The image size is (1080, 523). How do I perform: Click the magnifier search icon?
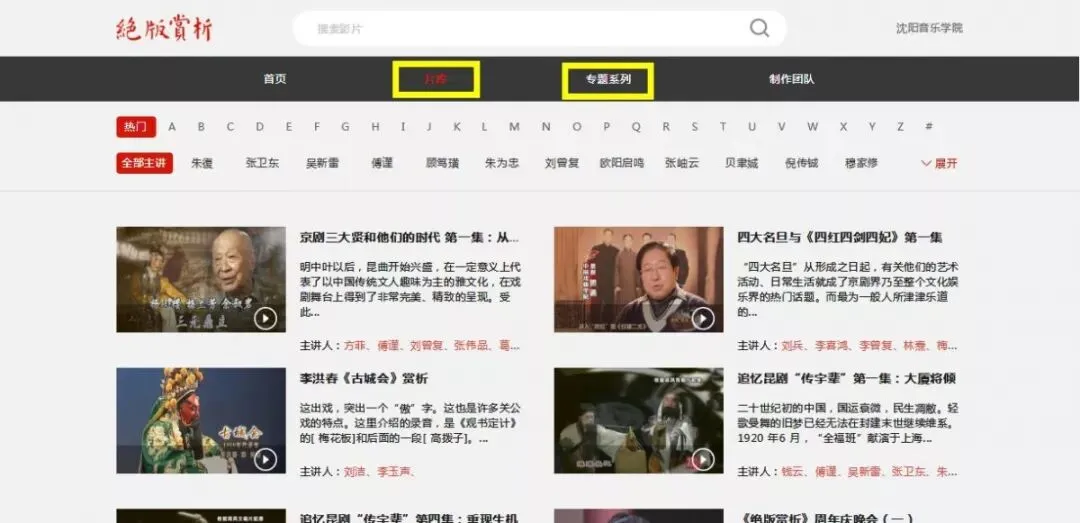pyautogui.click(x=759, y=28)
